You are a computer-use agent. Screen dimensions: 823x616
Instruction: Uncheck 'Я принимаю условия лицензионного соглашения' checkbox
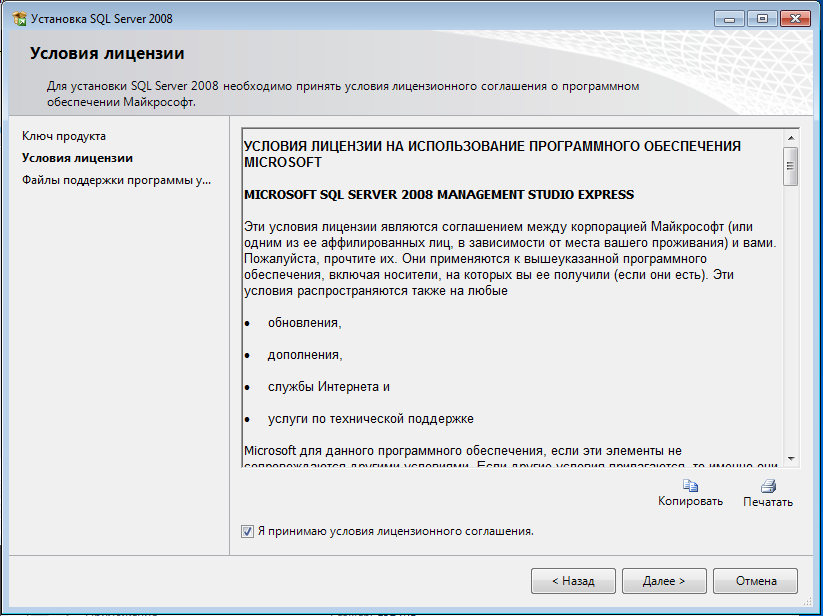point(247,532)
